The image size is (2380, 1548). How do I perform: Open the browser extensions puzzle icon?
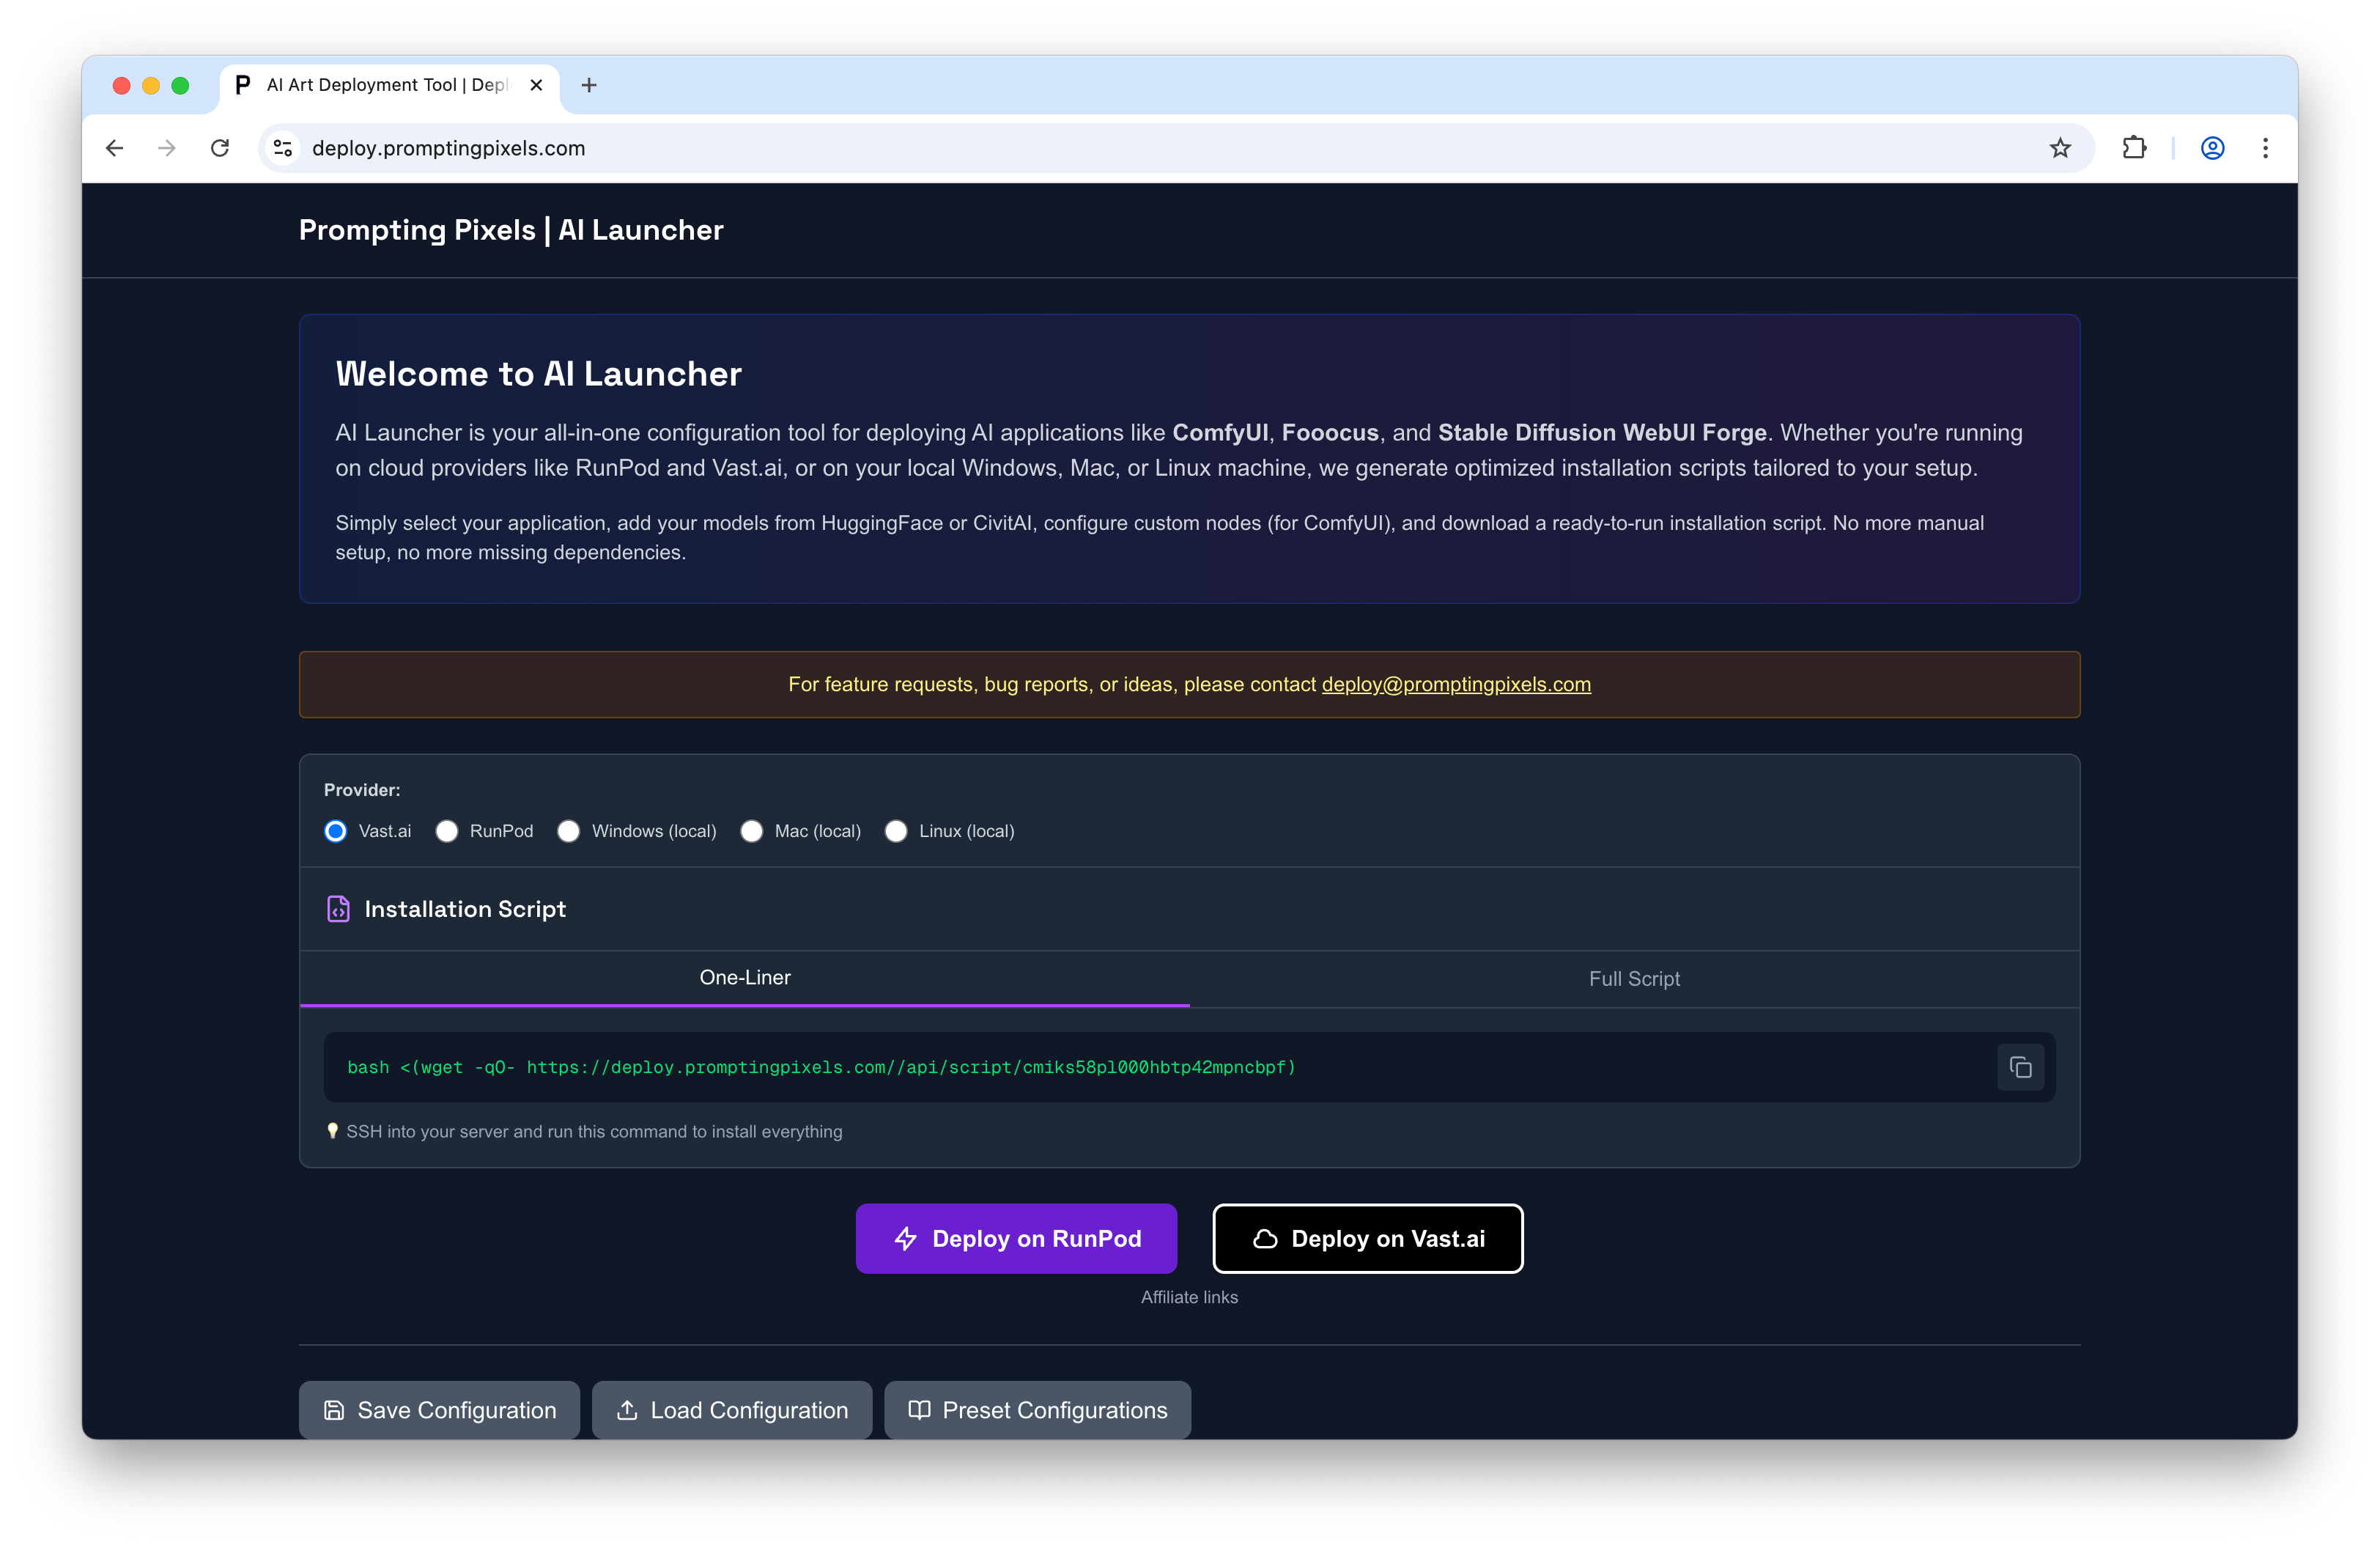[x=2134, y=148]
